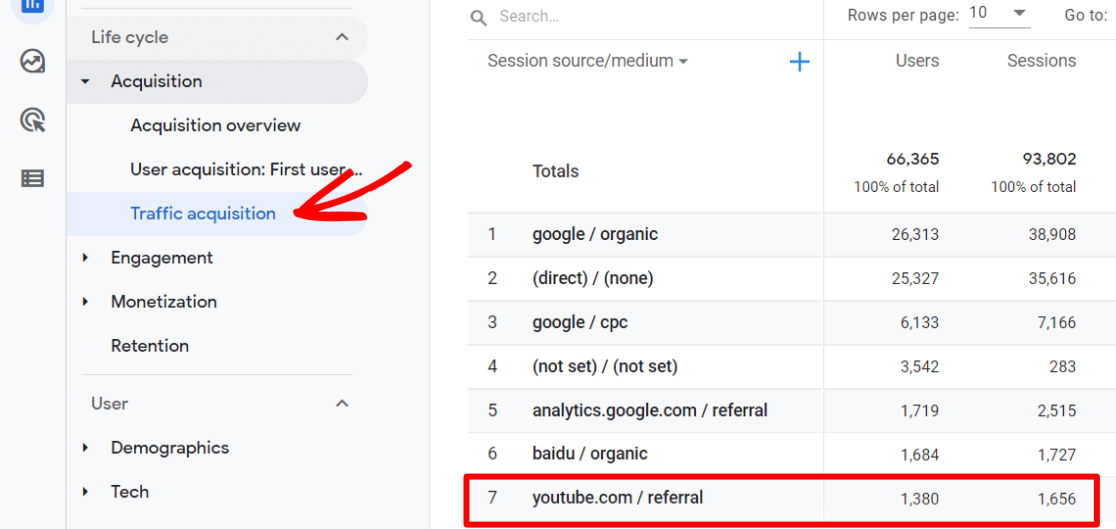Expand the Engagement menu group

[x=85, y=258]
